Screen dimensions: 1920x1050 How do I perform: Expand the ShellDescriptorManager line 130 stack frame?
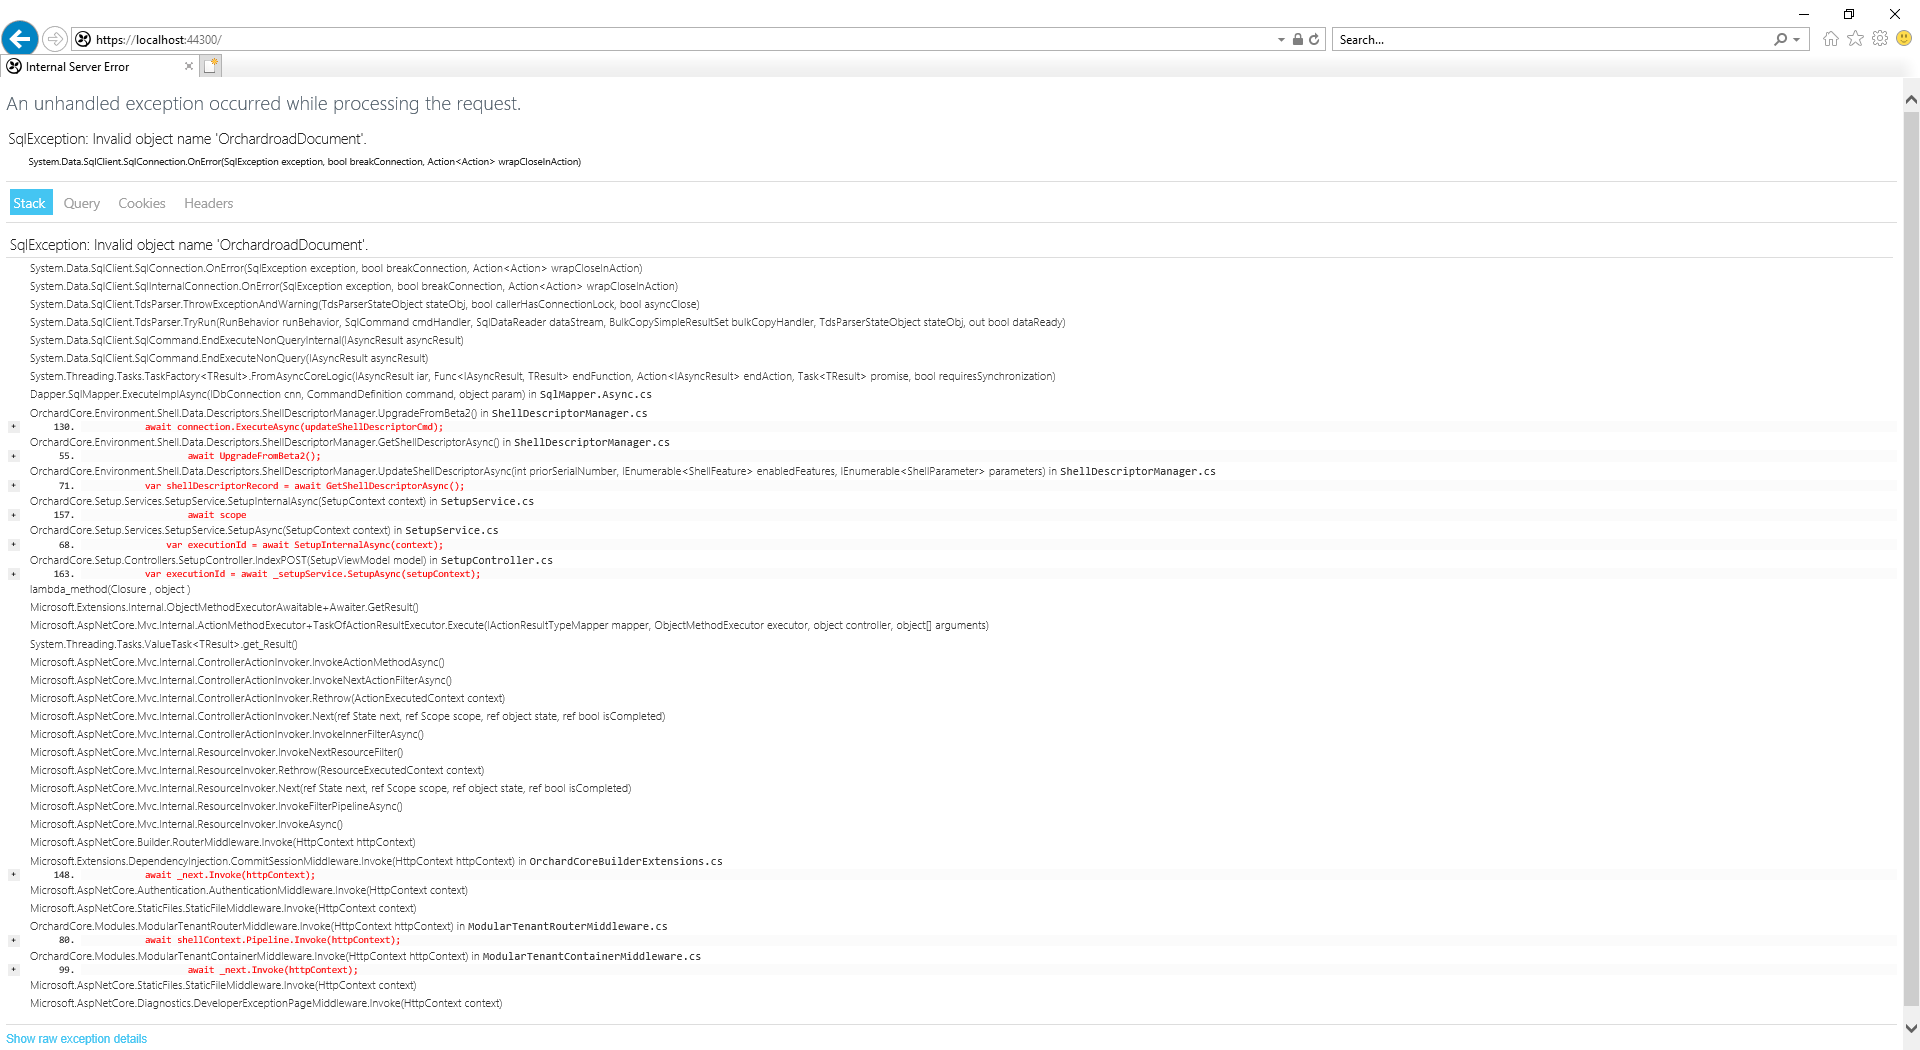tap(12, 426)
